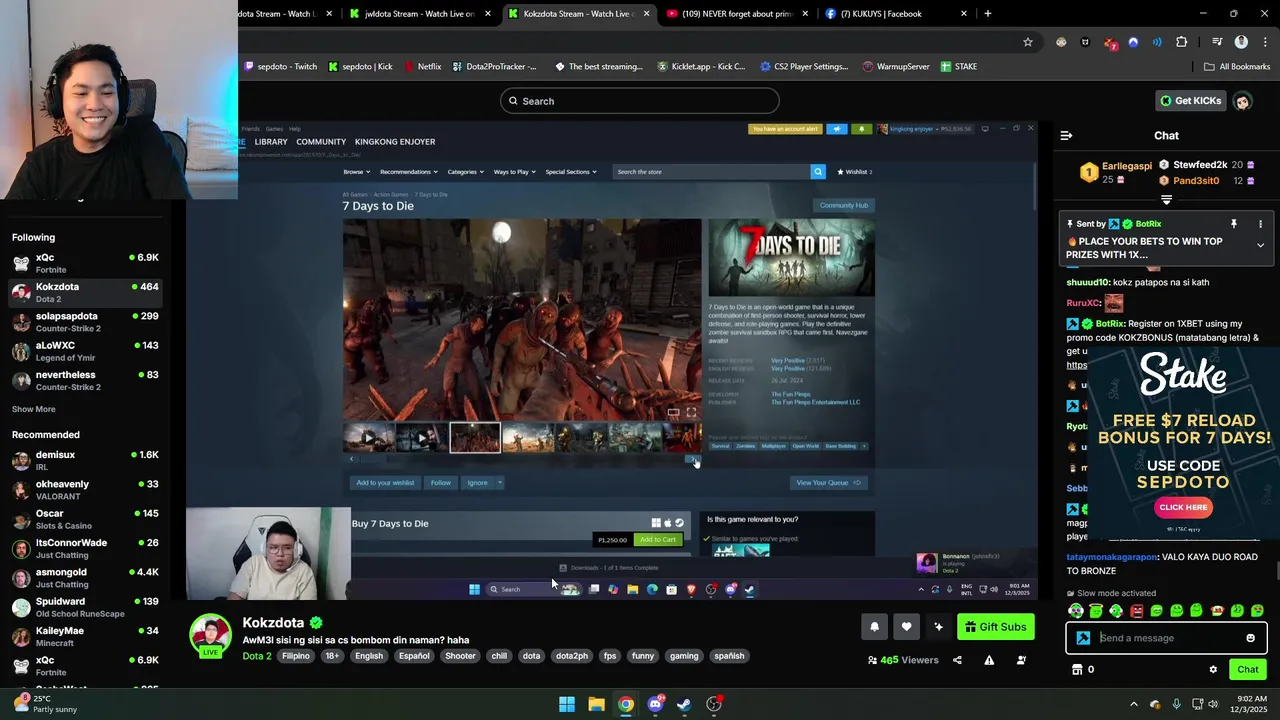This screenshot has width=1280, height=720.
Task: Click the Gift Subs button
Action: coord(995,627)
